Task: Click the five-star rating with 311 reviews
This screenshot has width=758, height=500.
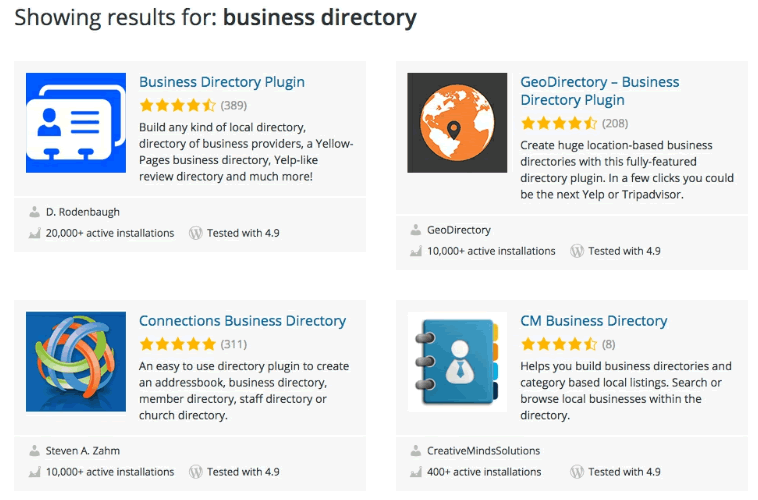Action: click(x=177, y=344)
